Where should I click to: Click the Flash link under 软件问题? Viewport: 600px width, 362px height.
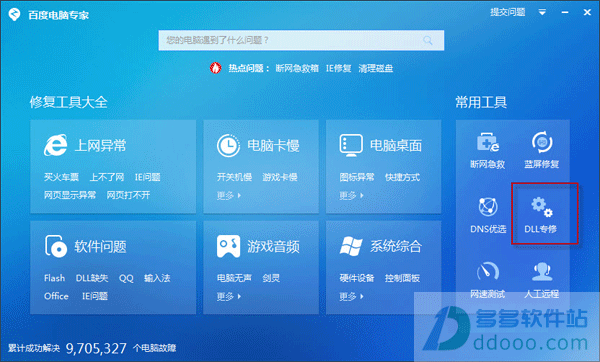54,278
